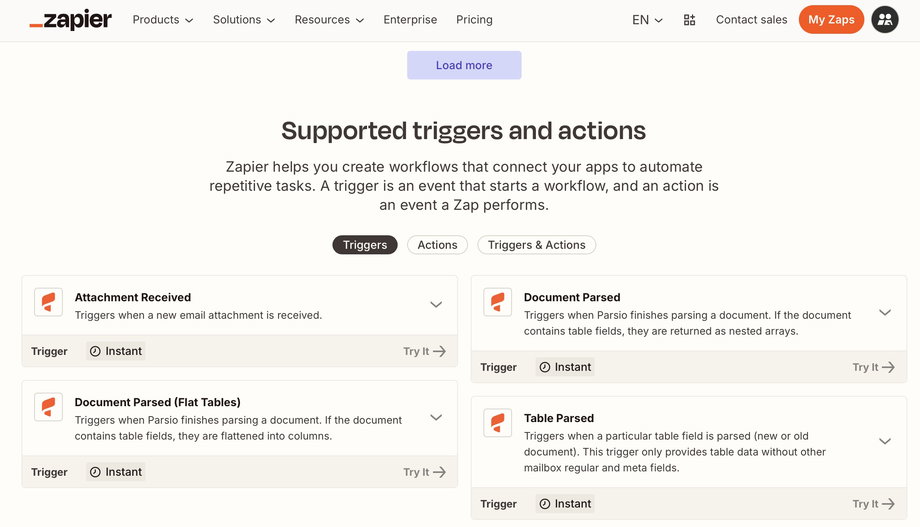920x527 pixels.
Task: Open the Products menu
Action: point(163,20)
